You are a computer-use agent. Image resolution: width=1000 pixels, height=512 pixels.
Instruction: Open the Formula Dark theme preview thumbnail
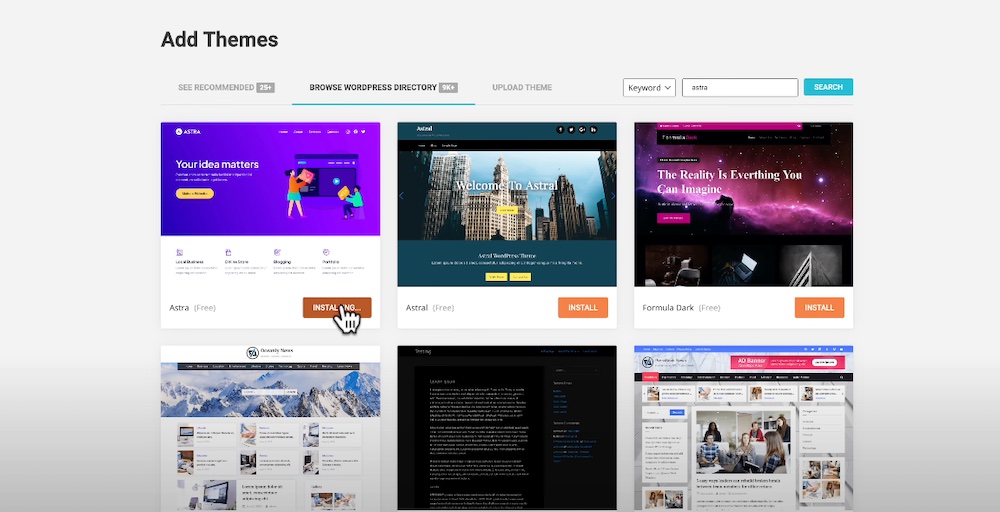[744, 204]
